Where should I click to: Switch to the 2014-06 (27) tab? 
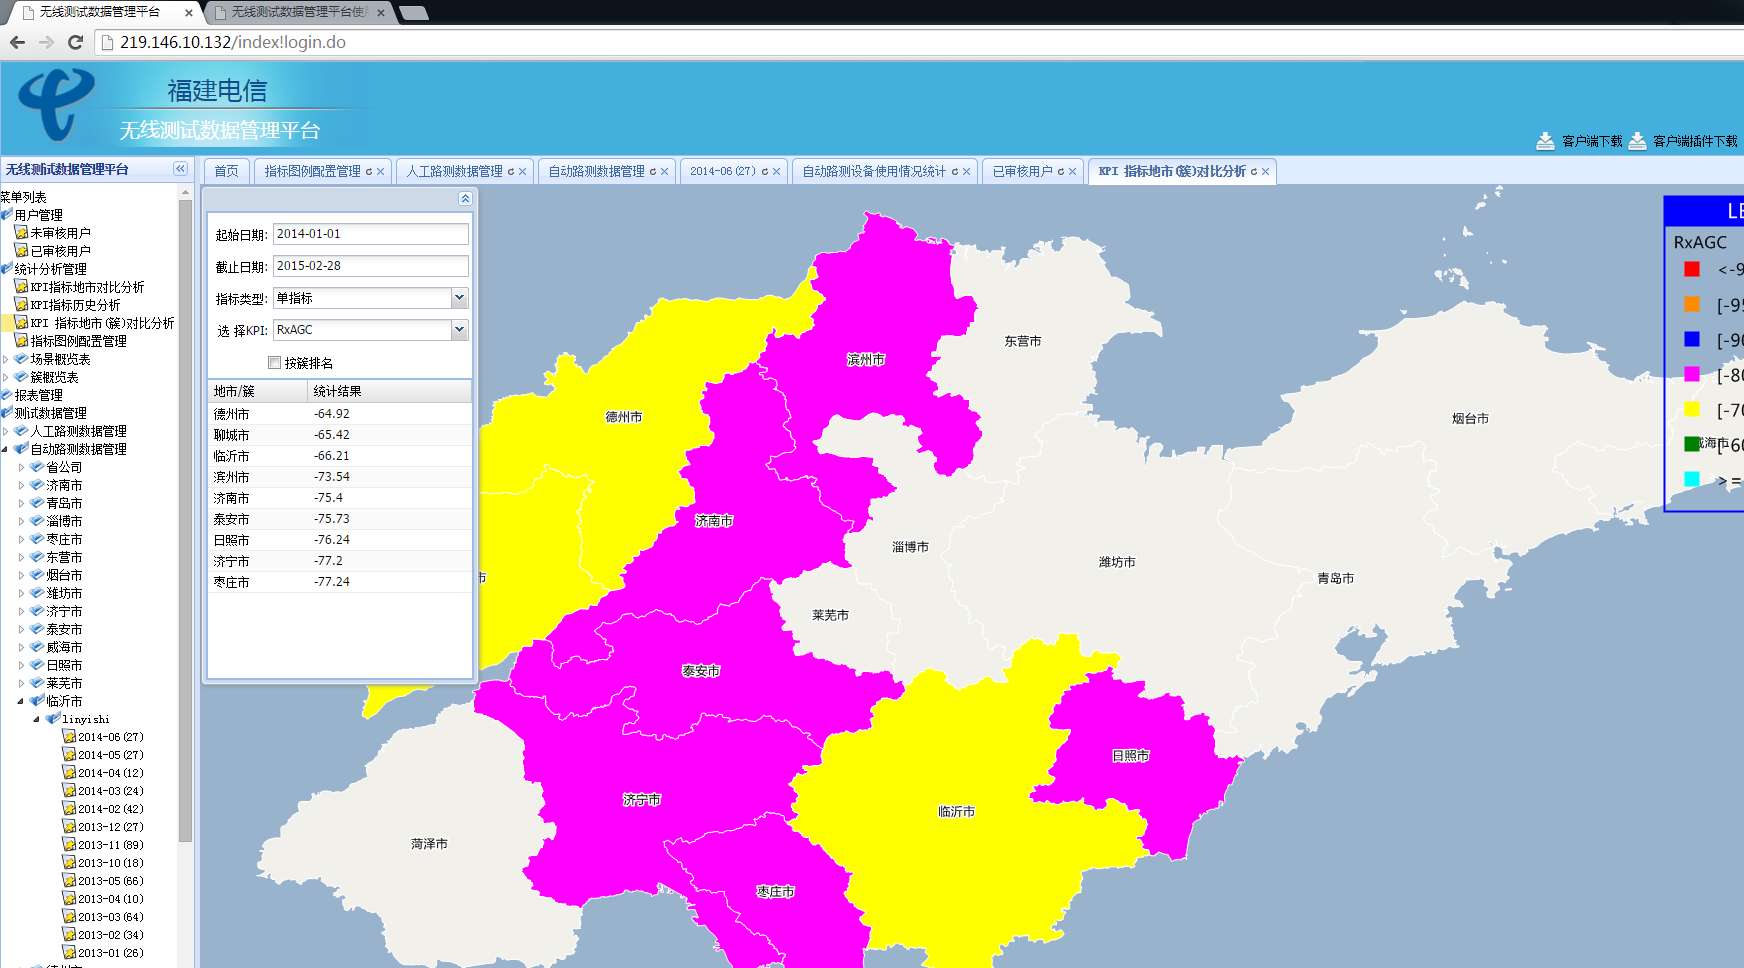point(723,171)
